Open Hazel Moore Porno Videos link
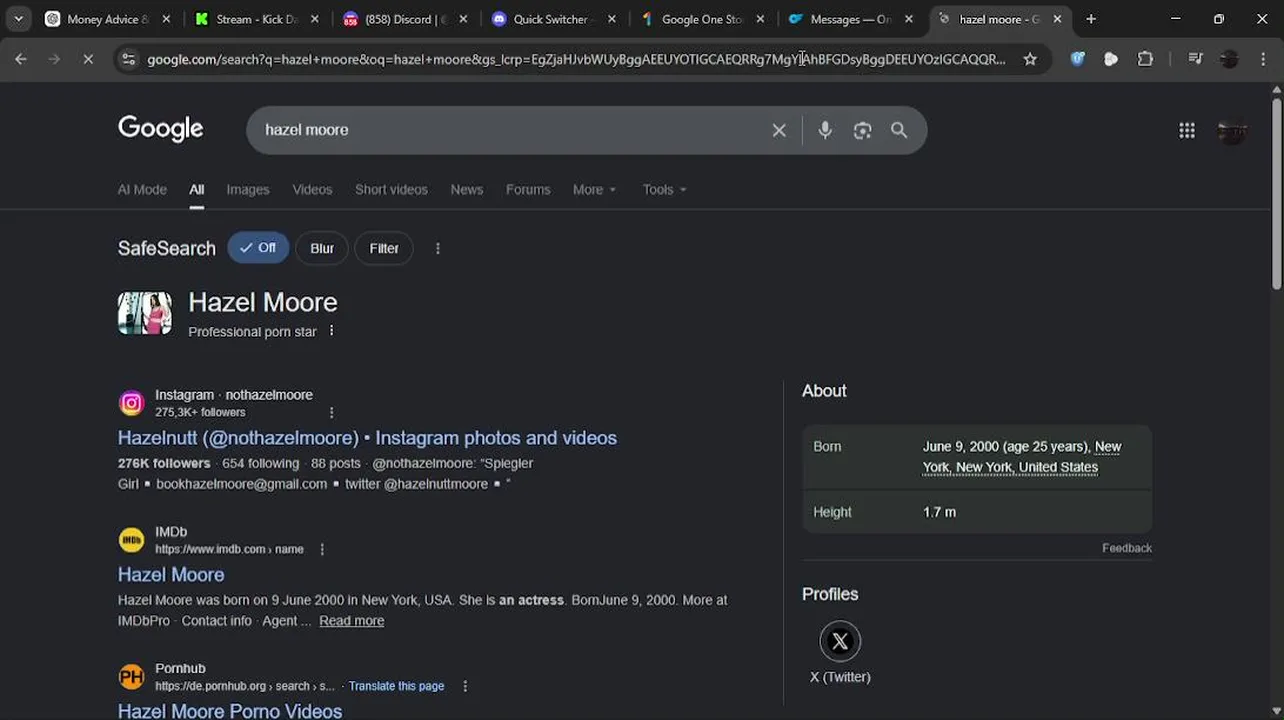The image size is (1284, 720). (230, 711)
